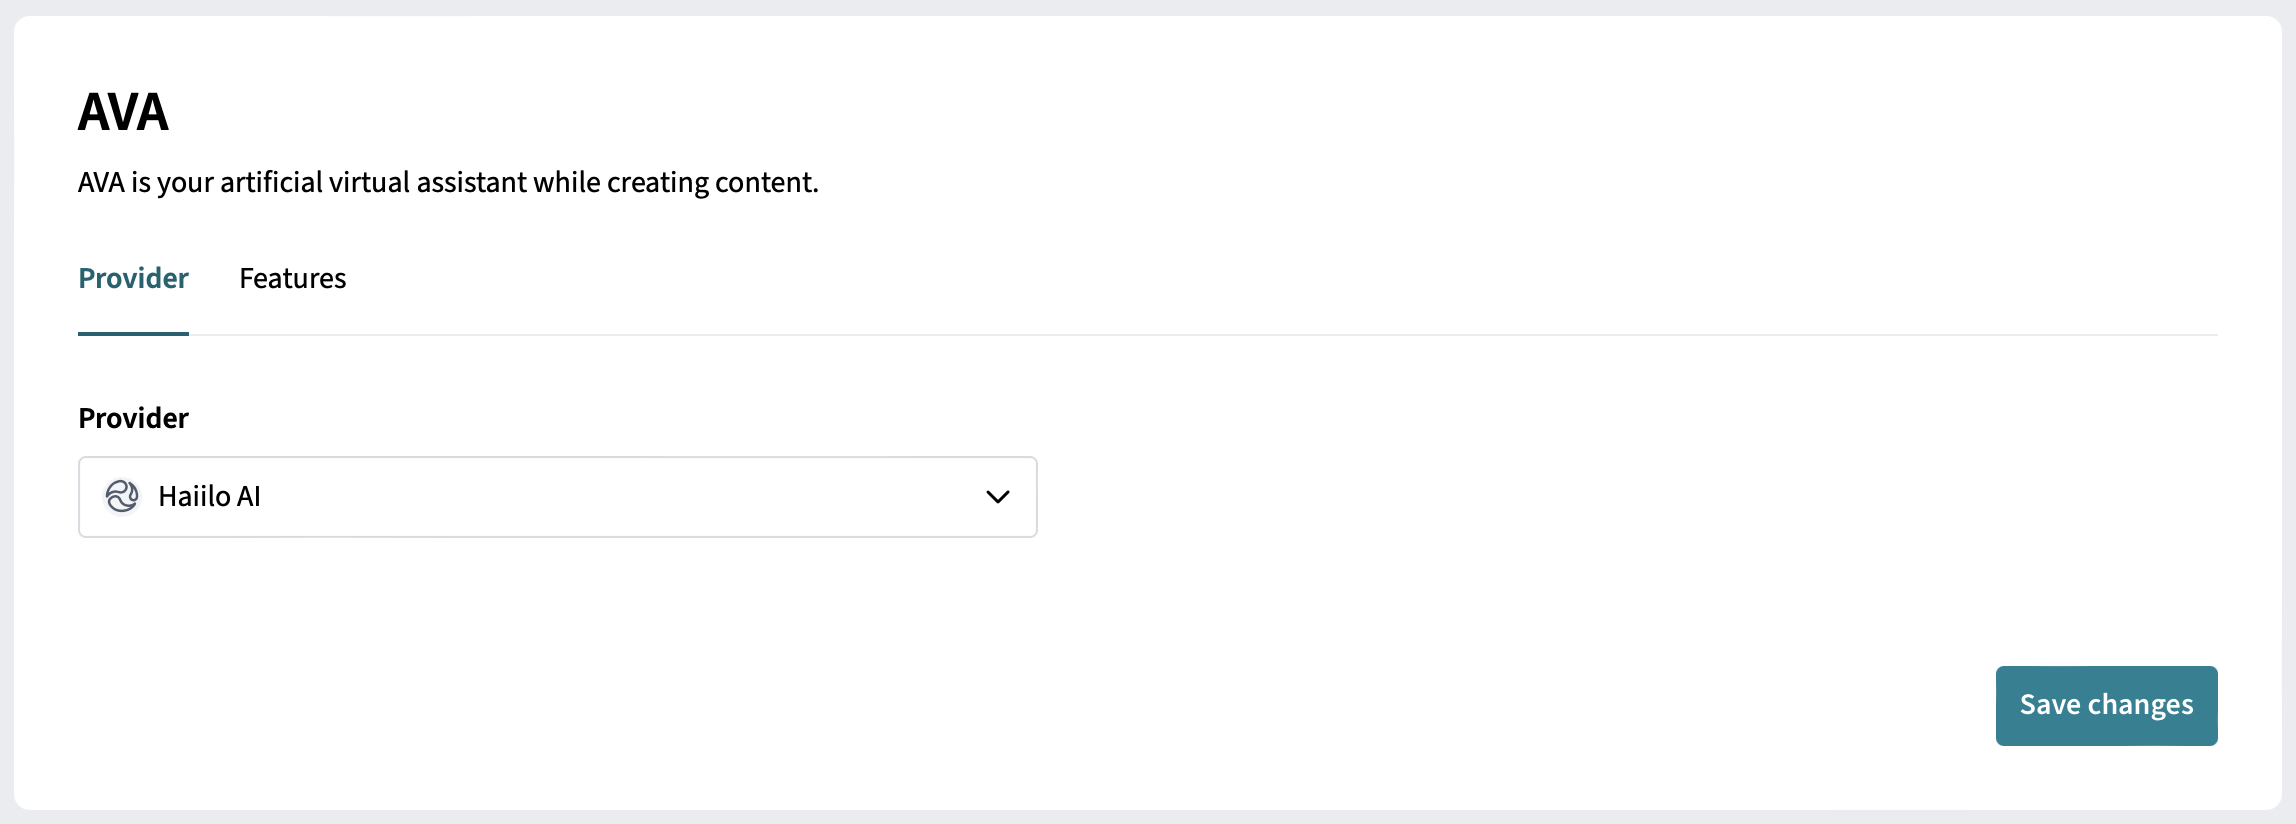
Task: Click the Haiilo AI swirl logo icon
Action: click(x=122, y=496)
